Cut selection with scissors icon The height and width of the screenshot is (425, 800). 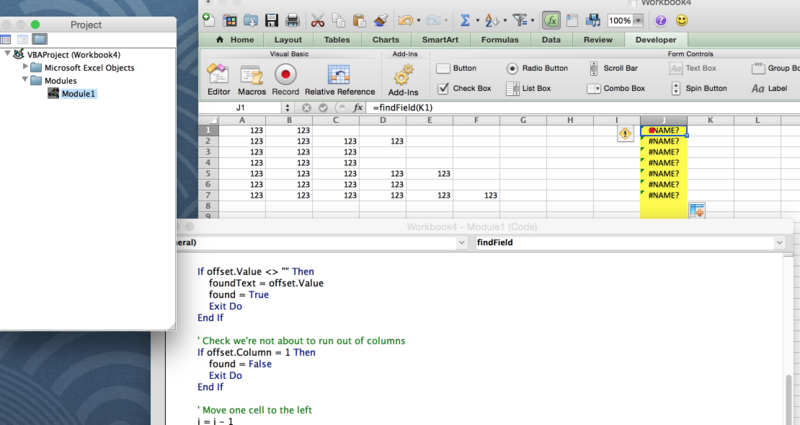[x=317, y=20]
